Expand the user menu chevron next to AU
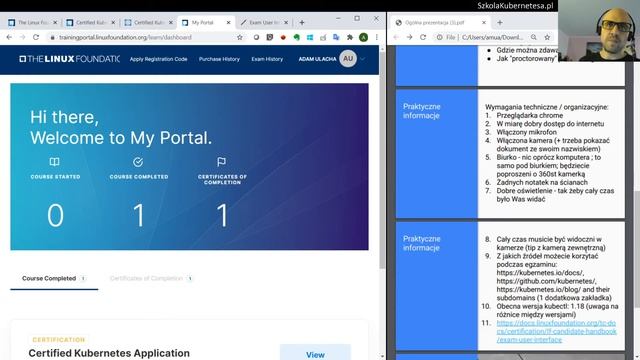This screenshot has height=360, width=640. pyautogui.click(x=362, y=59)
